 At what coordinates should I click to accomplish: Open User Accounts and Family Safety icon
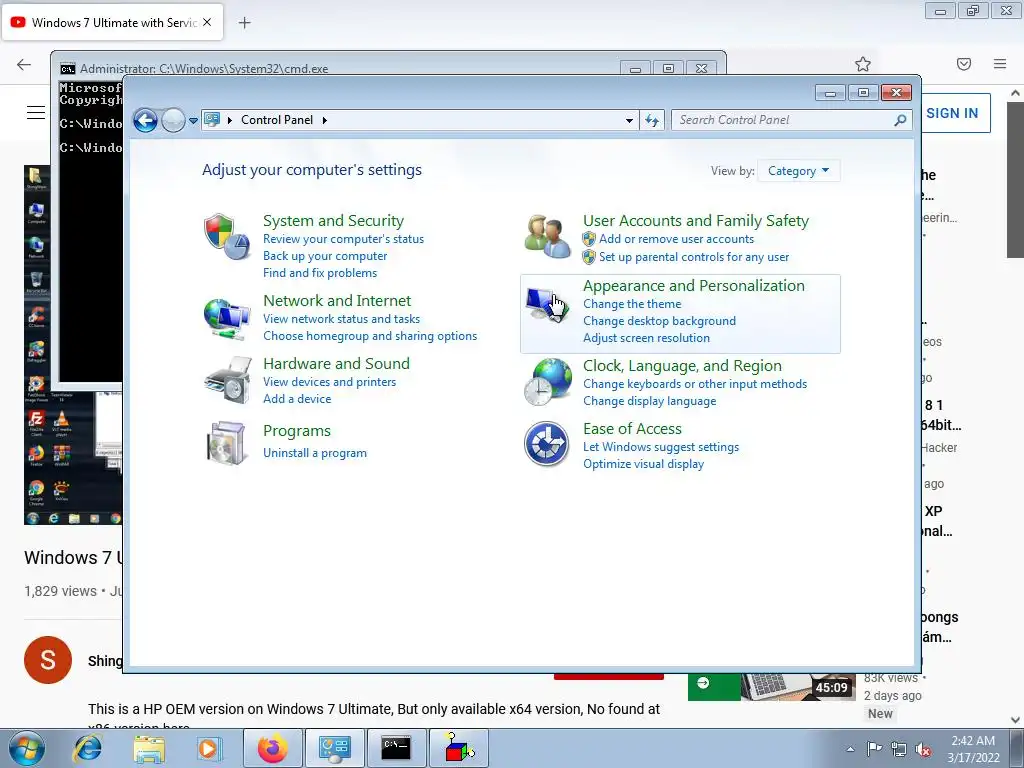pos(547,236)
